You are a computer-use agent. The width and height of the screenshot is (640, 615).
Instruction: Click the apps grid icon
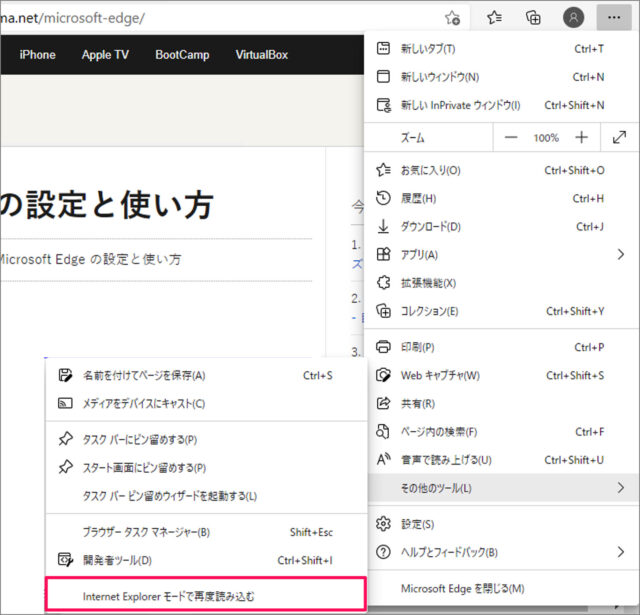click(383, 254)
